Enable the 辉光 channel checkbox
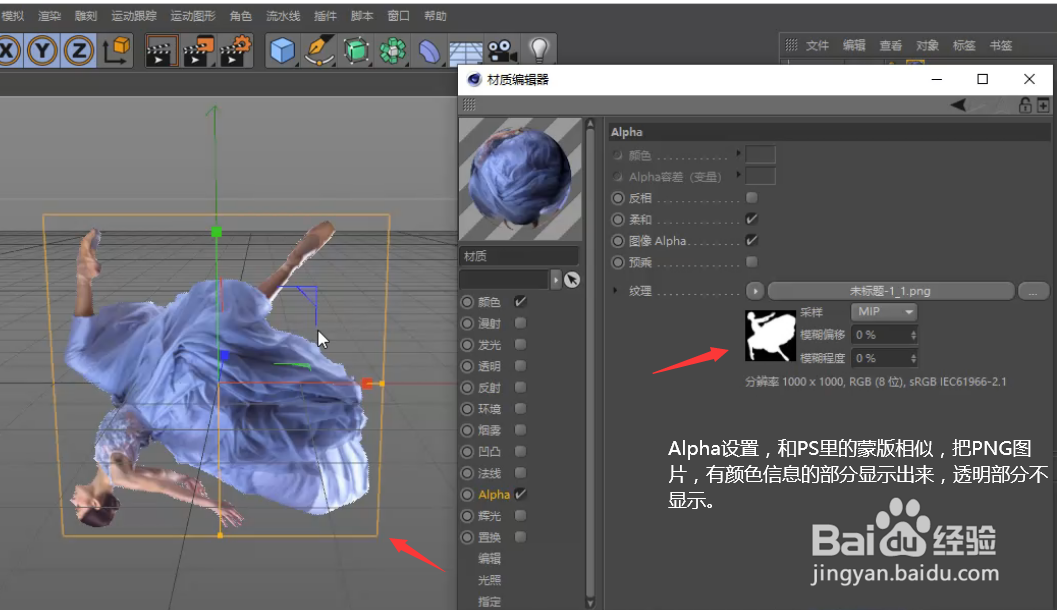The width and height of the screenshot is (1057, 610). tap(520, 516)
